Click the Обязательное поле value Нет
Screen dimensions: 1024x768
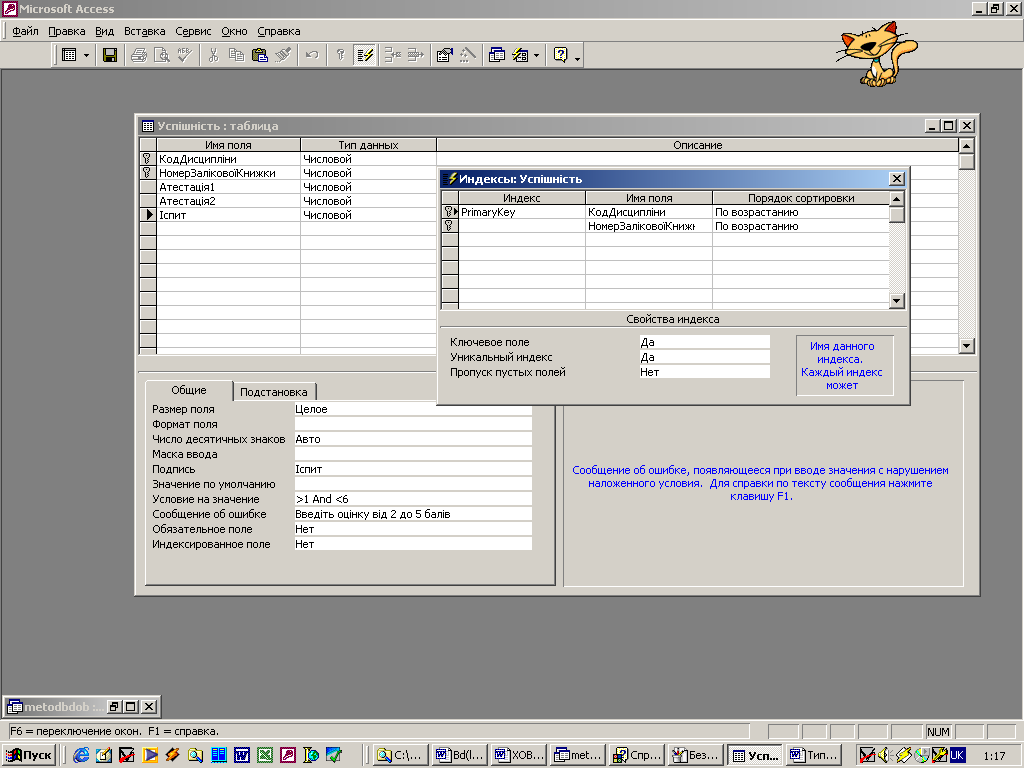(x=413, y=529)
